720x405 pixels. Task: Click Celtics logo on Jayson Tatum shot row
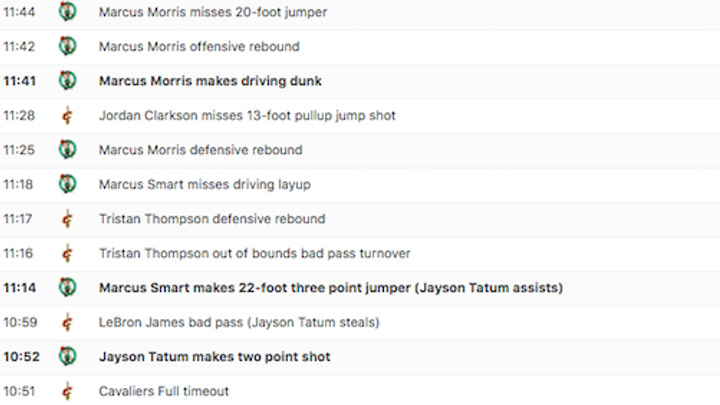pos(68,356)
